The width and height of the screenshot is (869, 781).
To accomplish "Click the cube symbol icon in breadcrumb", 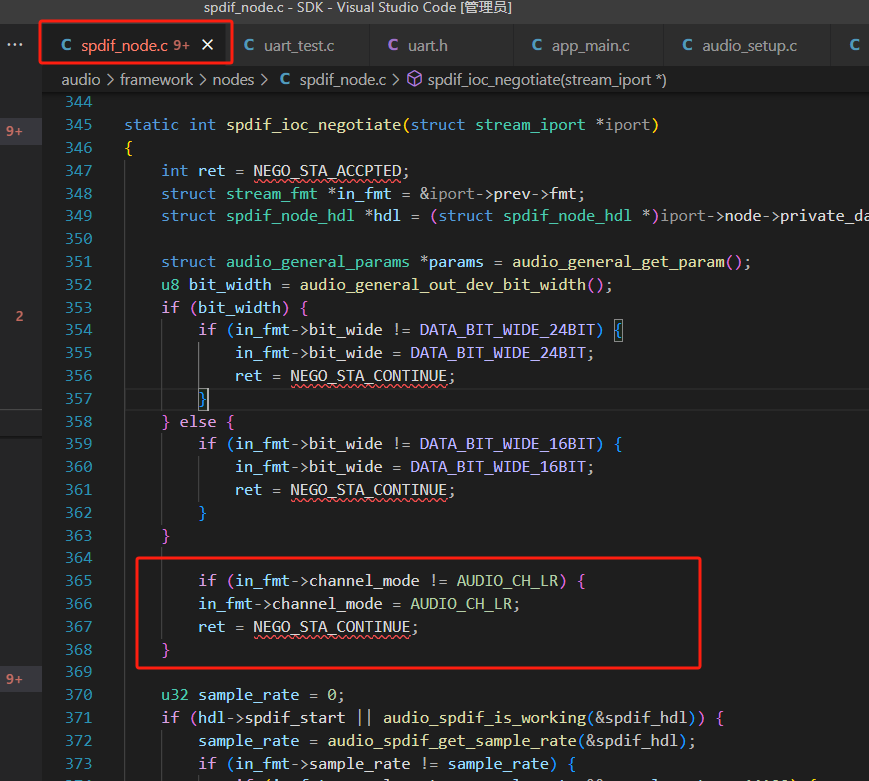I will point(415,79).
